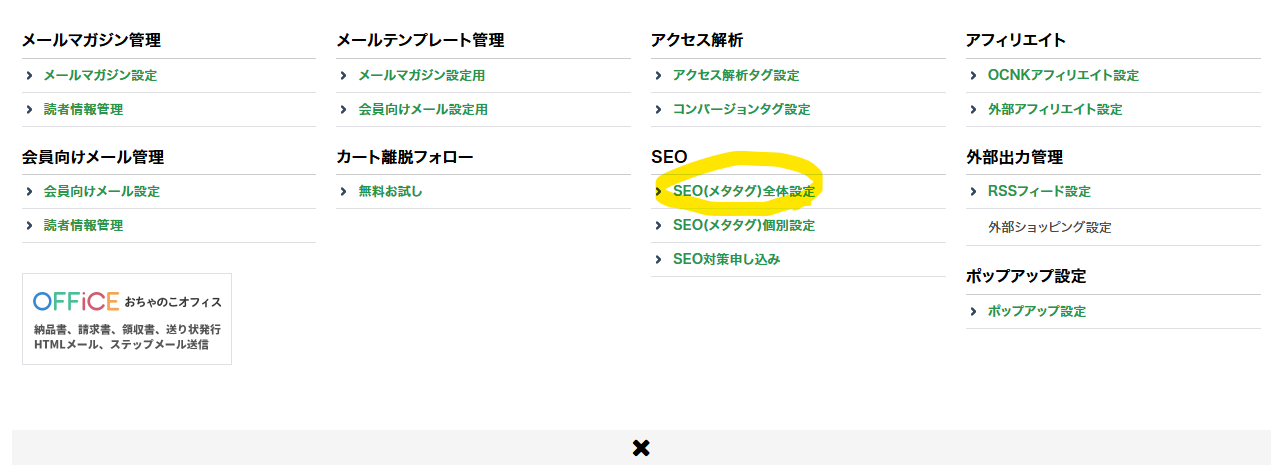Click arrow icon before ポップアップ設定 link
The width and height of the screenshot is (1280, 474).
point(974,311)
